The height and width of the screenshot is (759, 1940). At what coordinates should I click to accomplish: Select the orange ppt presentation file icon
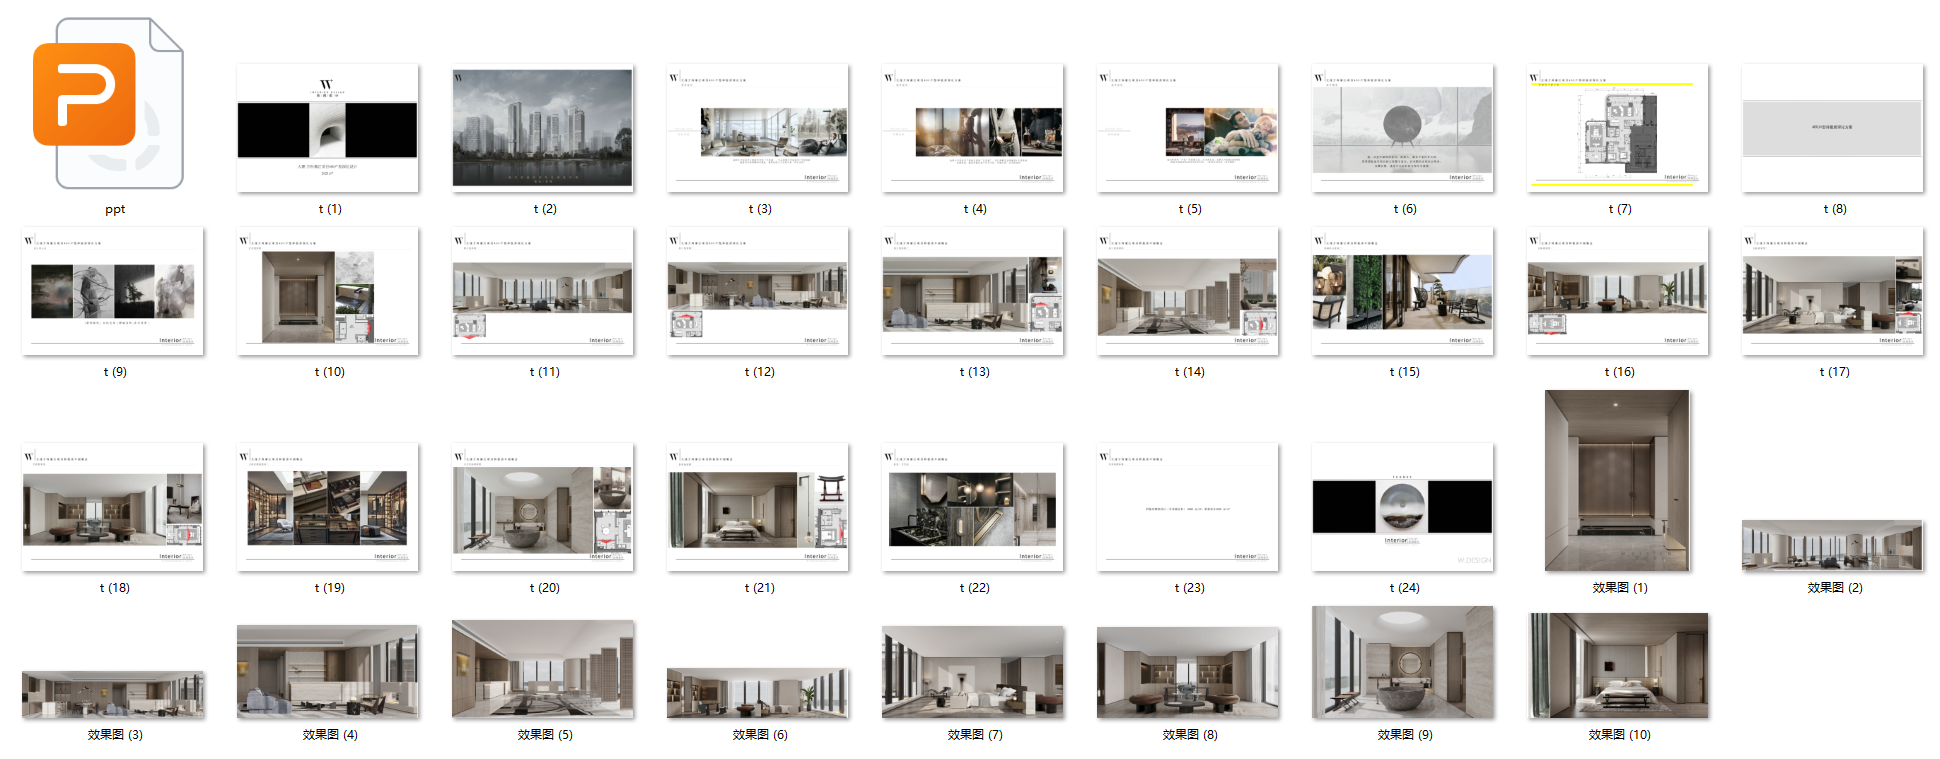click(108, 103)
